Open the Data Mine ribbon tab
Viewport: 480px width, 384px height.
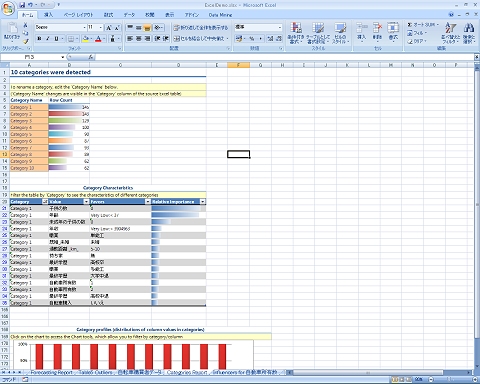click(x=220, y=15)
